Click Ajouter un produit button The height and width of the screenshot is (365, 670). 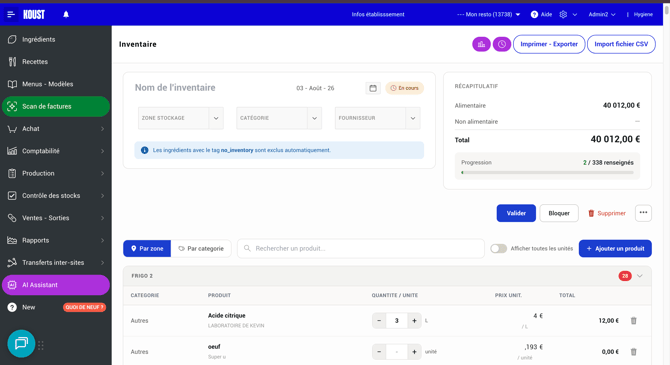point(615,249)
